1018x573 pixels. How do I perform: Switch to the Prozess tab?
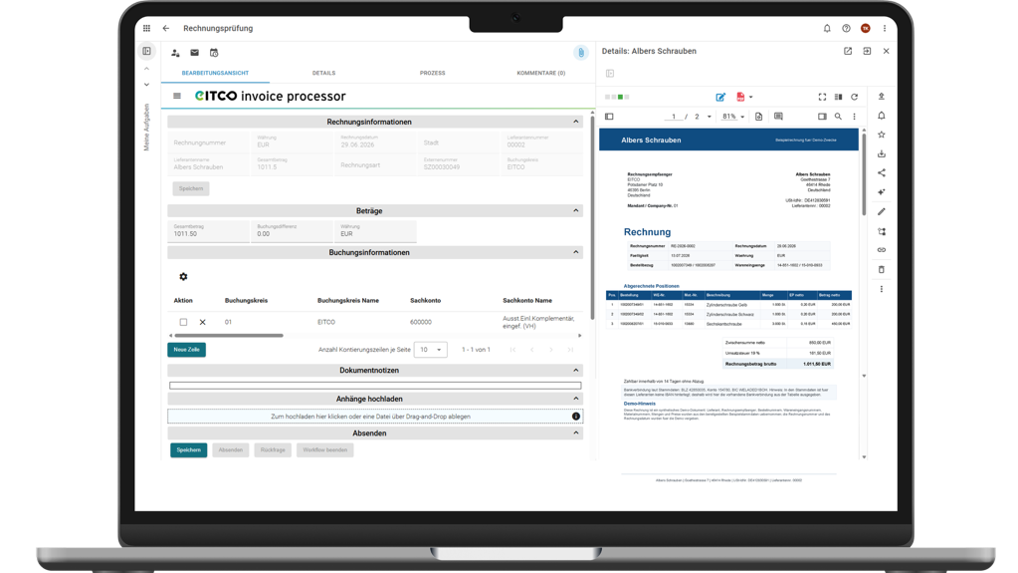point(432,73)
